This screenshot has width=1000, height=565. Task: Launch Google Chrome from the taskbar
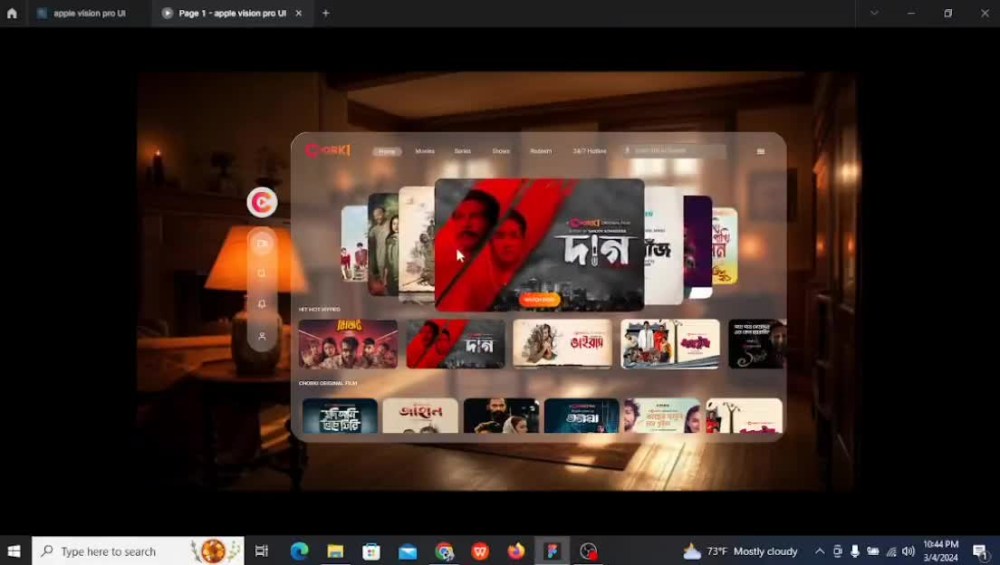click(445, 551)
